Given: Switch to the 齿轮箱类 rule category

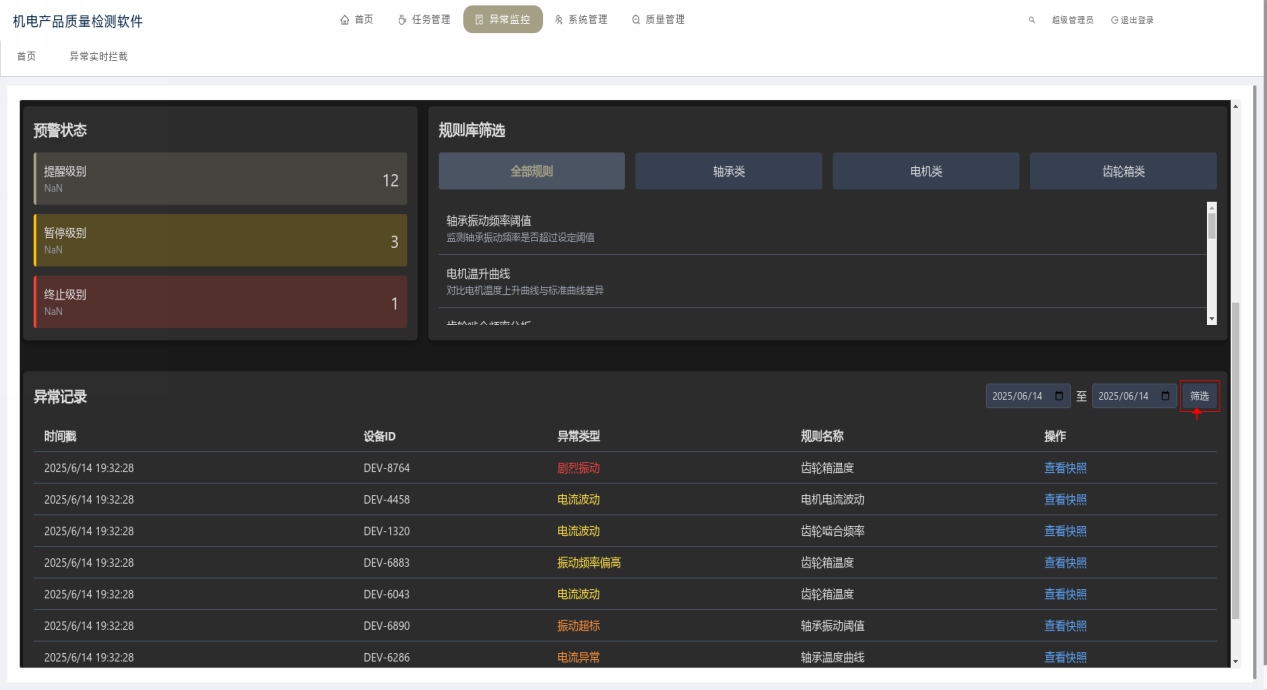Looking at the screenshot, I should (1122, 171).
